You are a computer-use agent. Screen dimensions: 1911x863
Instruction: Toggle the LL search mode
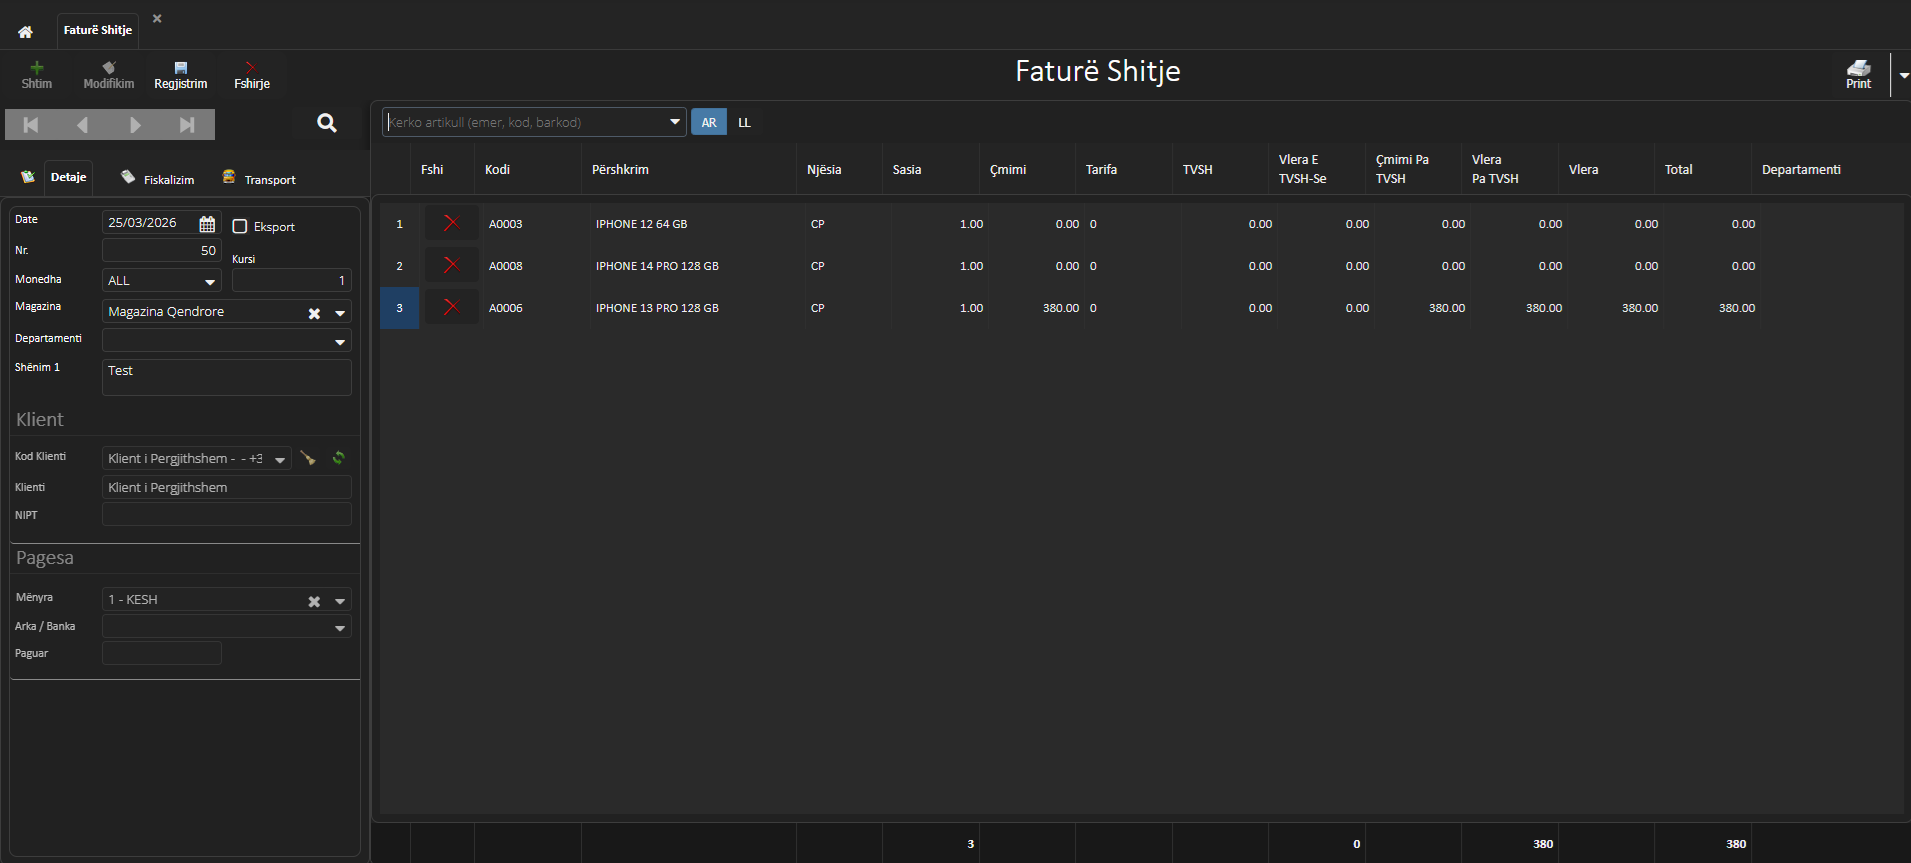[x=744, y=123]
